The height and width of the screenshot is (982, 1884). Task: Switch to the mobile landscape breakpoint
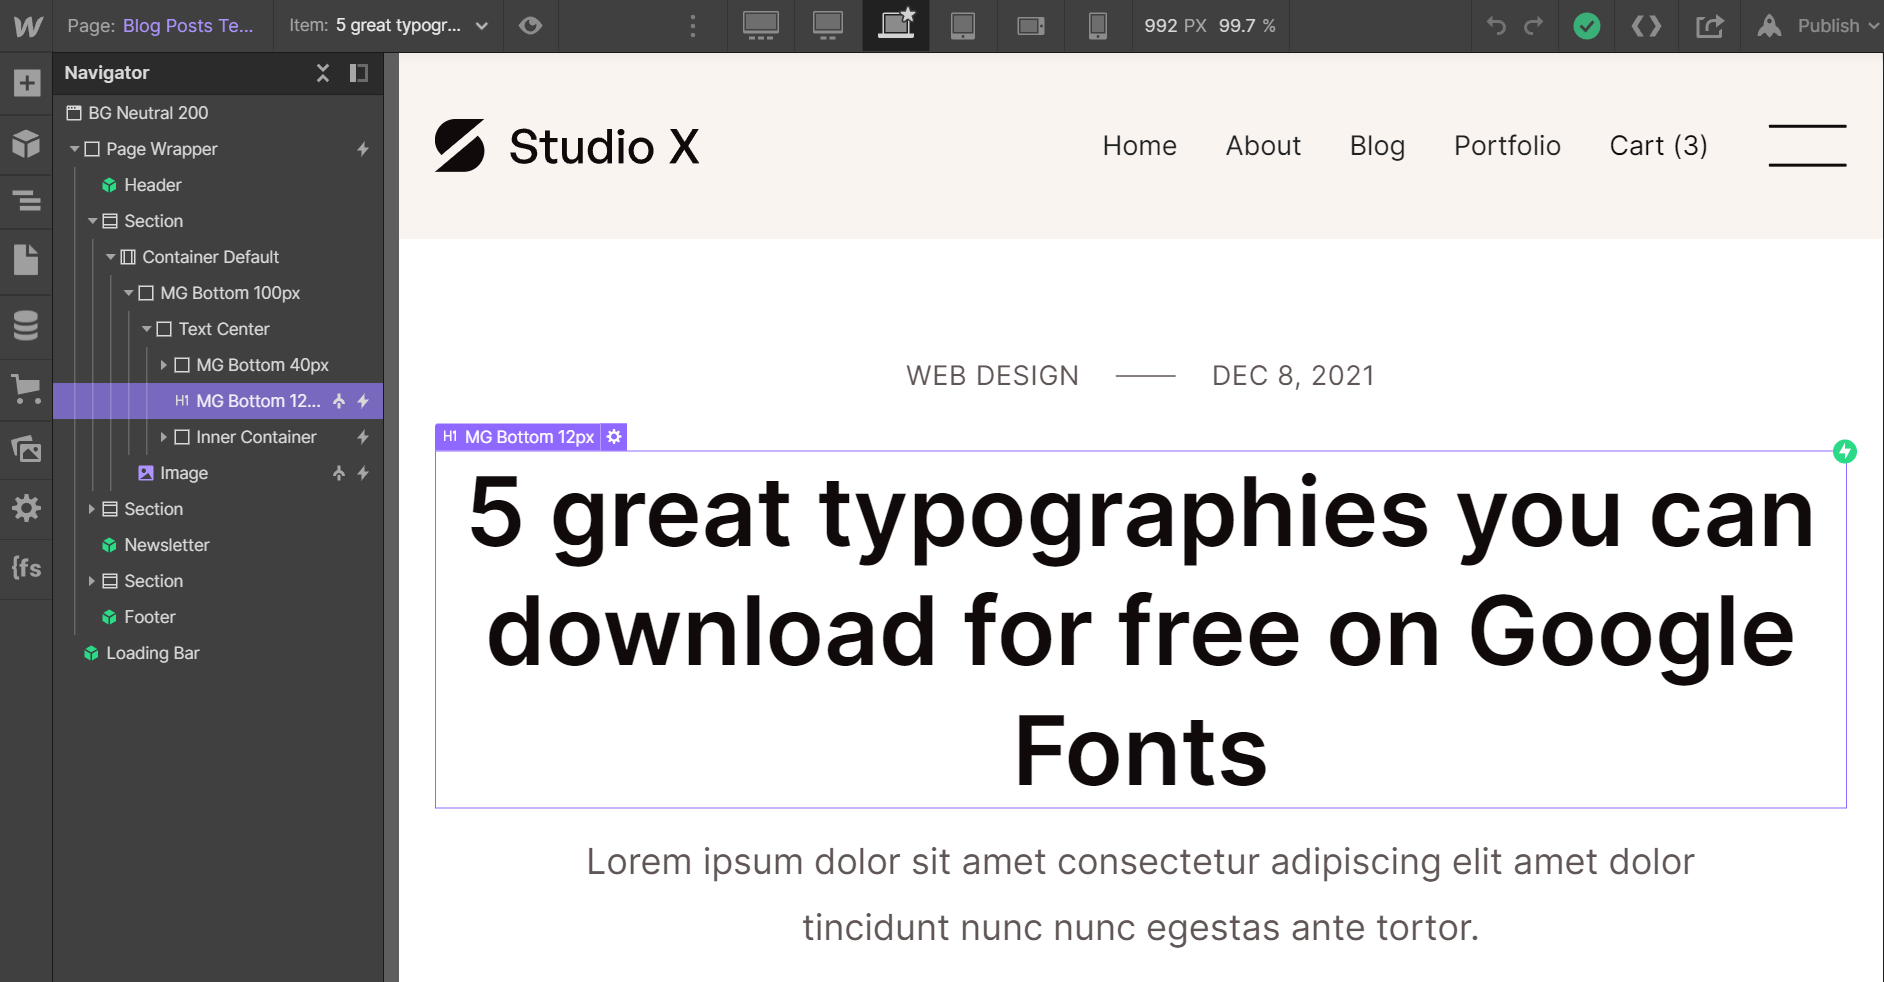click(1031, 26)
